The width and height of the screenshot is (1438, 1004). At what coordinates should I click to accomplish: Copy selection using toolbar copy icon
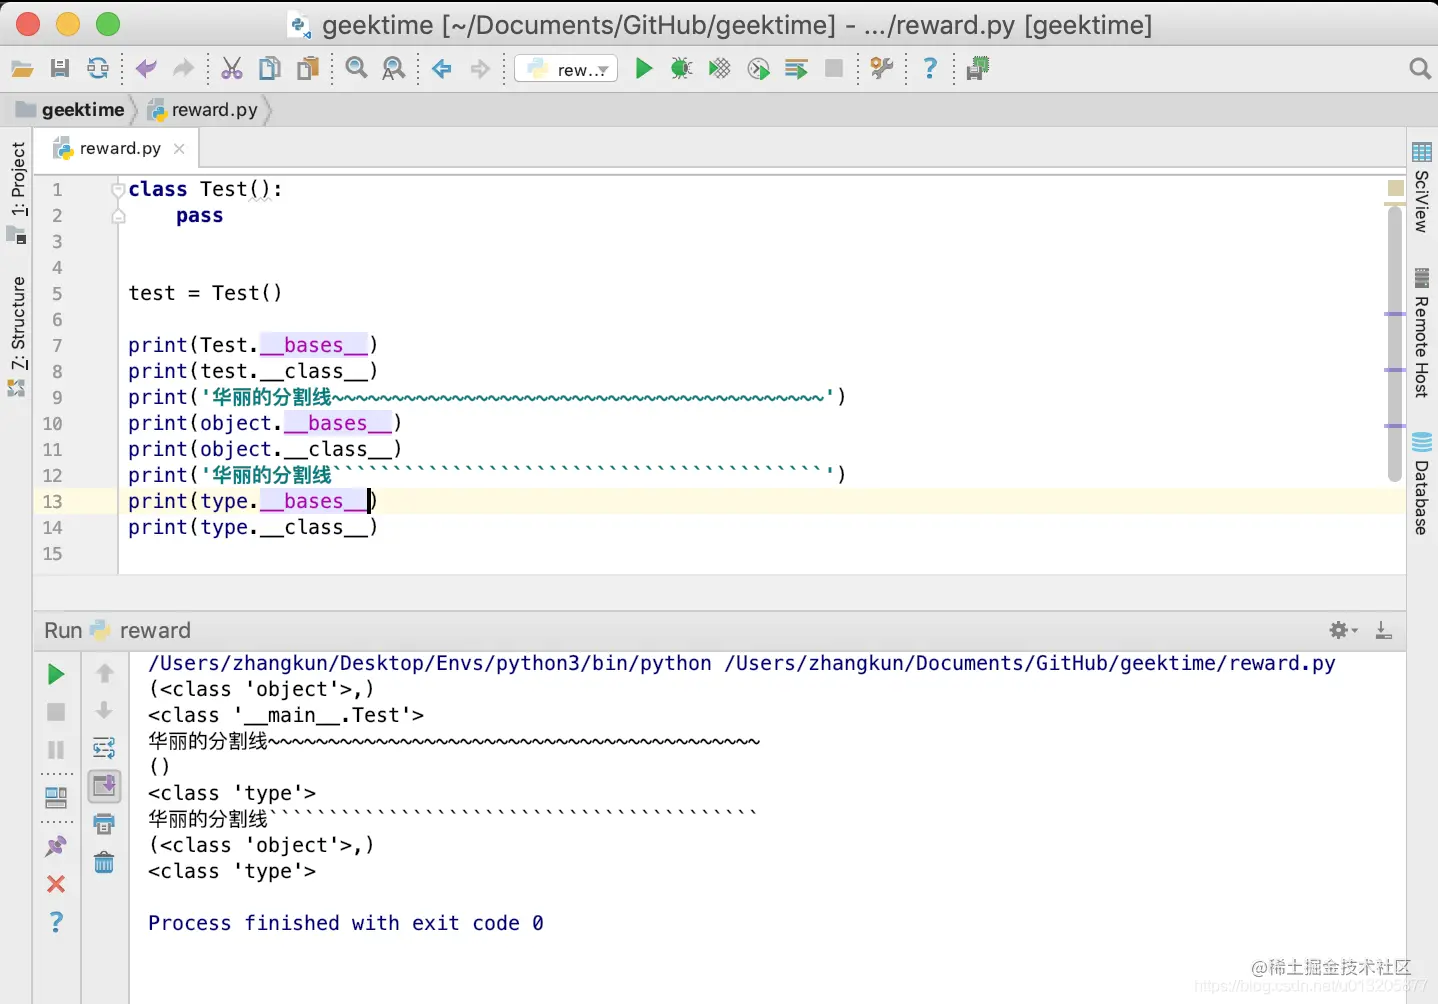pos(270,69)
